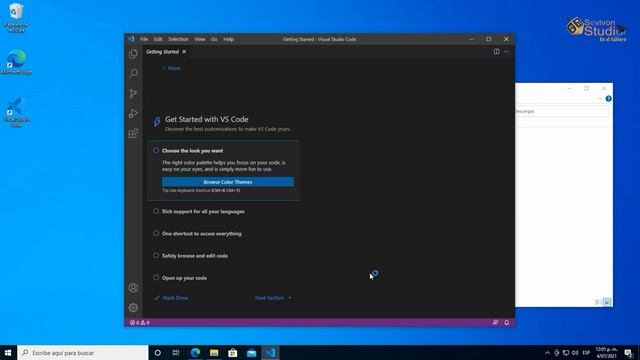
Task: Click ESP language indicator in tray
Action: (587, 353)
